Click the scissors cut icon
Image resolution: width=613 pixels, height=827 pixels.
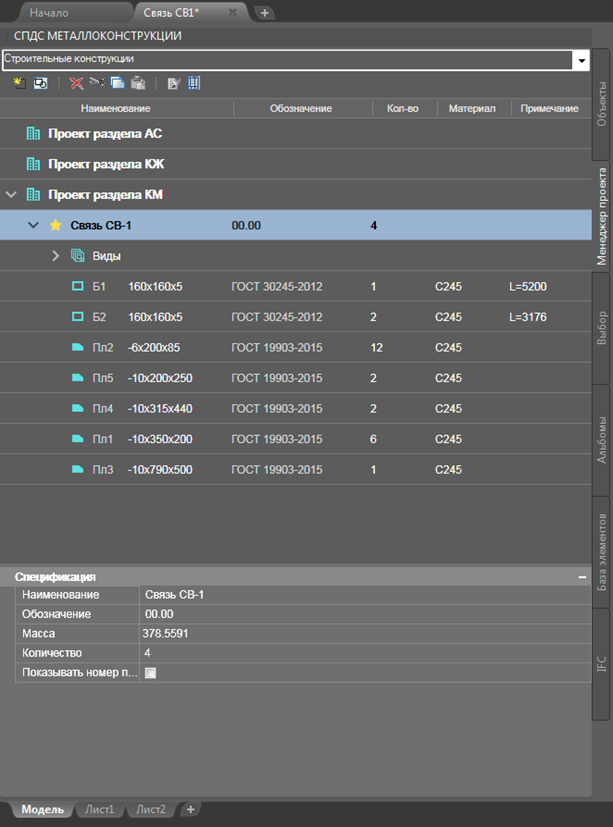tap(97, 82)
